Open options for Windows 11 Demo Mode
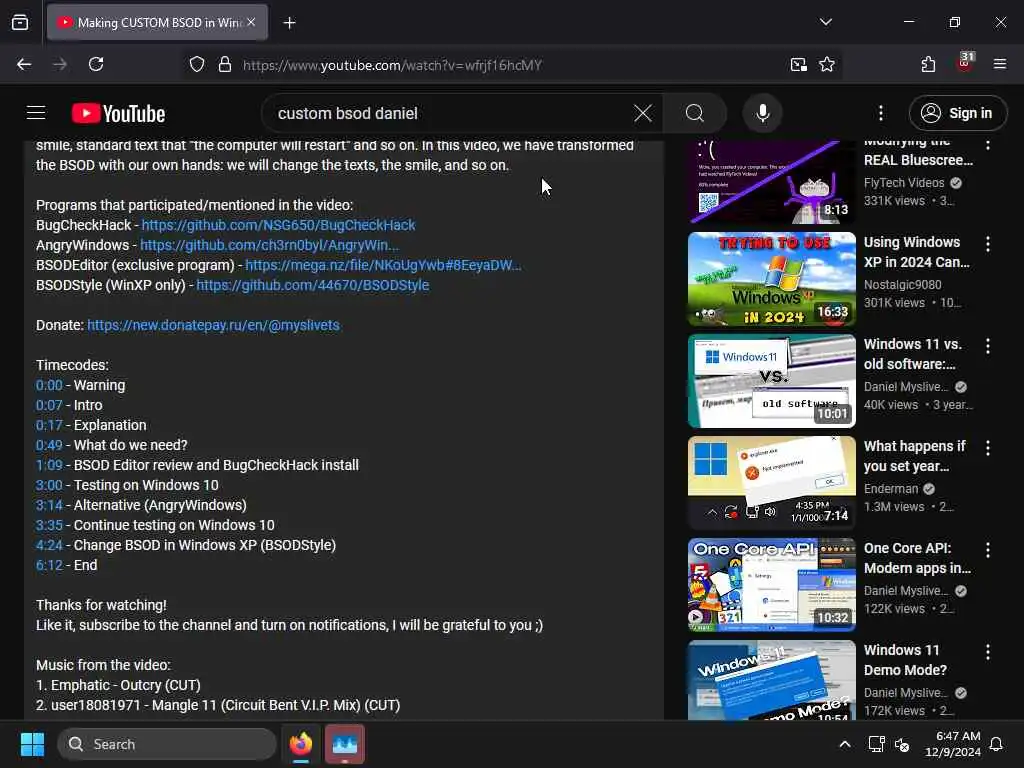This screenshot has height=768, width=1024. point(987,652)
